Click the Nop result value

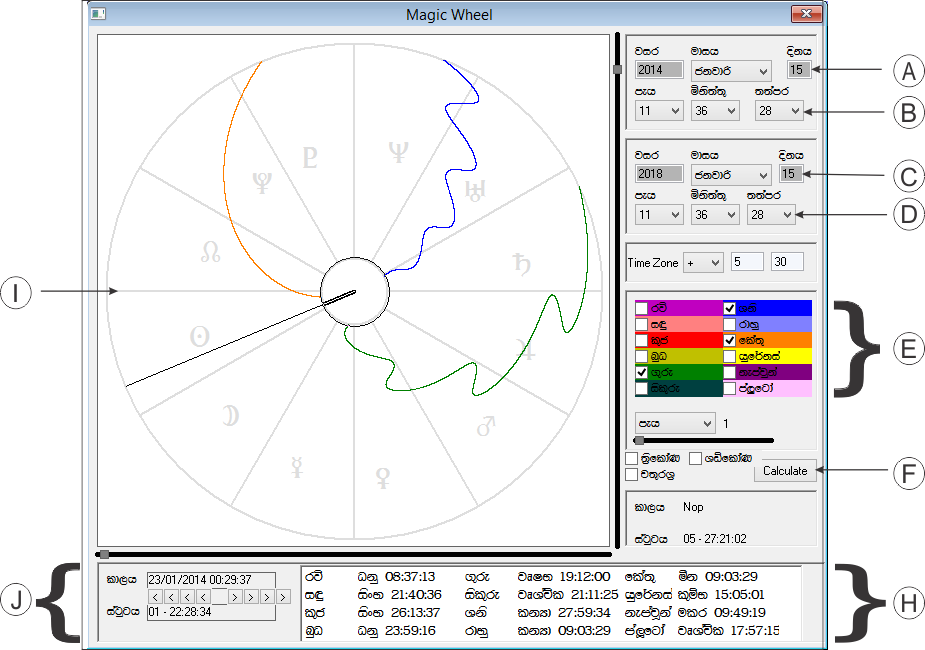pos(693,507)
